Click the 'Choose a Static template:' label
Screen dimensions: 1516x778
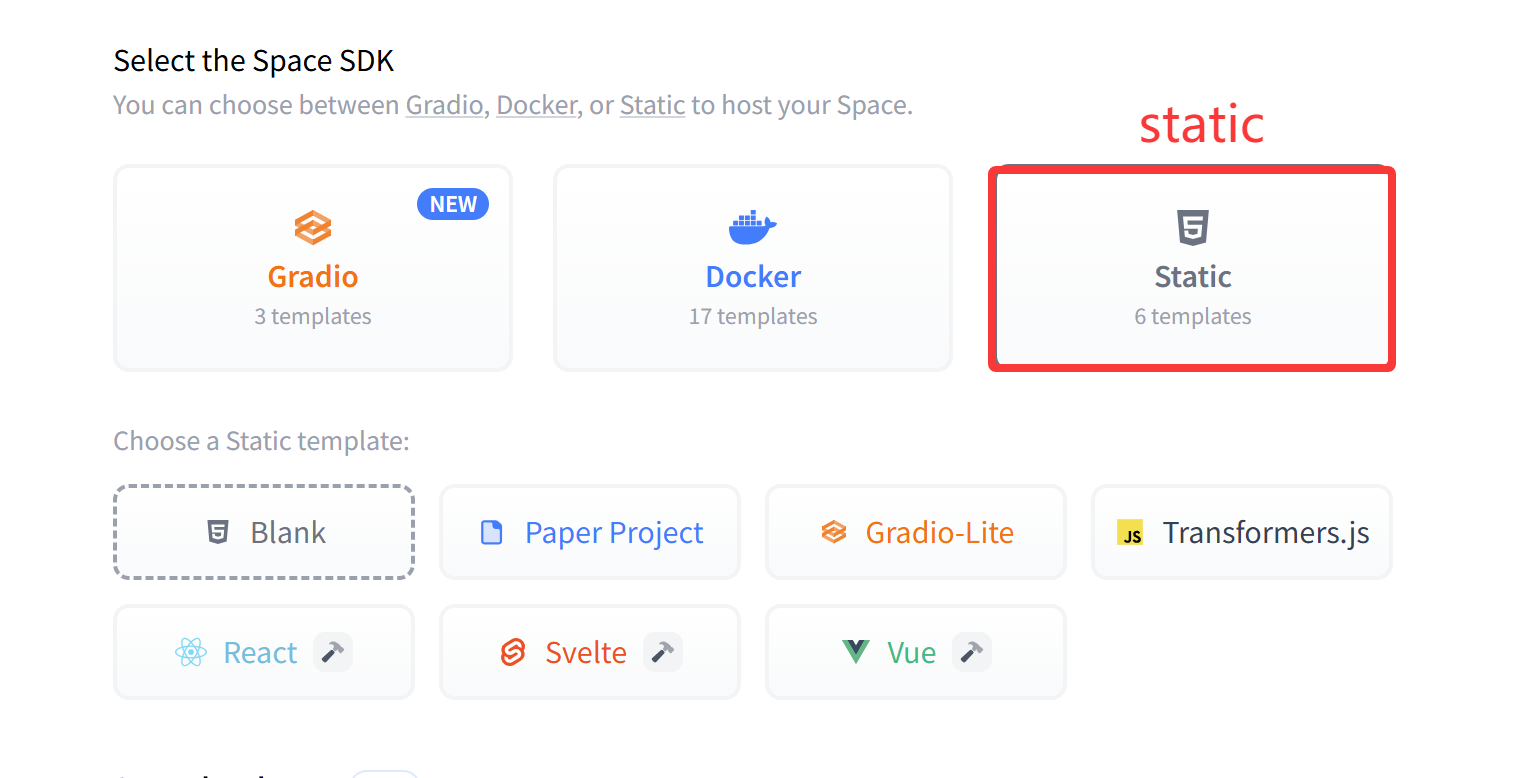(x=262, y=441)
